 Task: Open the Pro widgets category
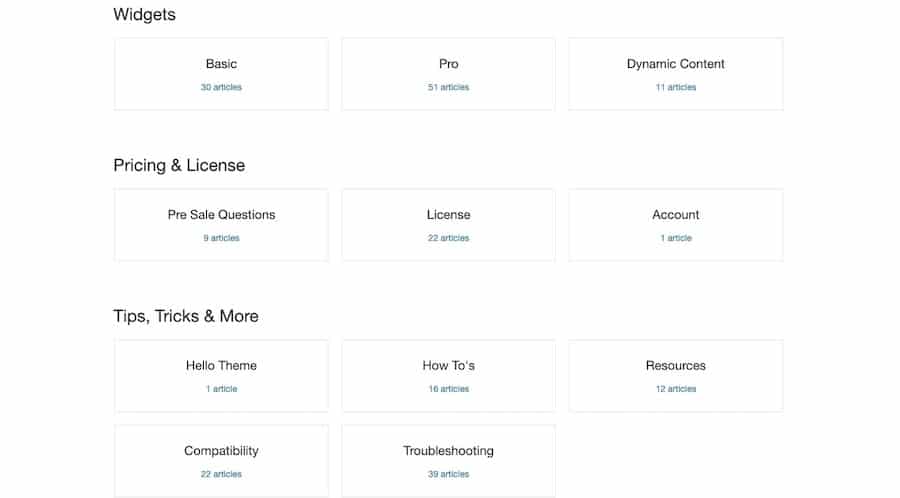click(448, 64)
